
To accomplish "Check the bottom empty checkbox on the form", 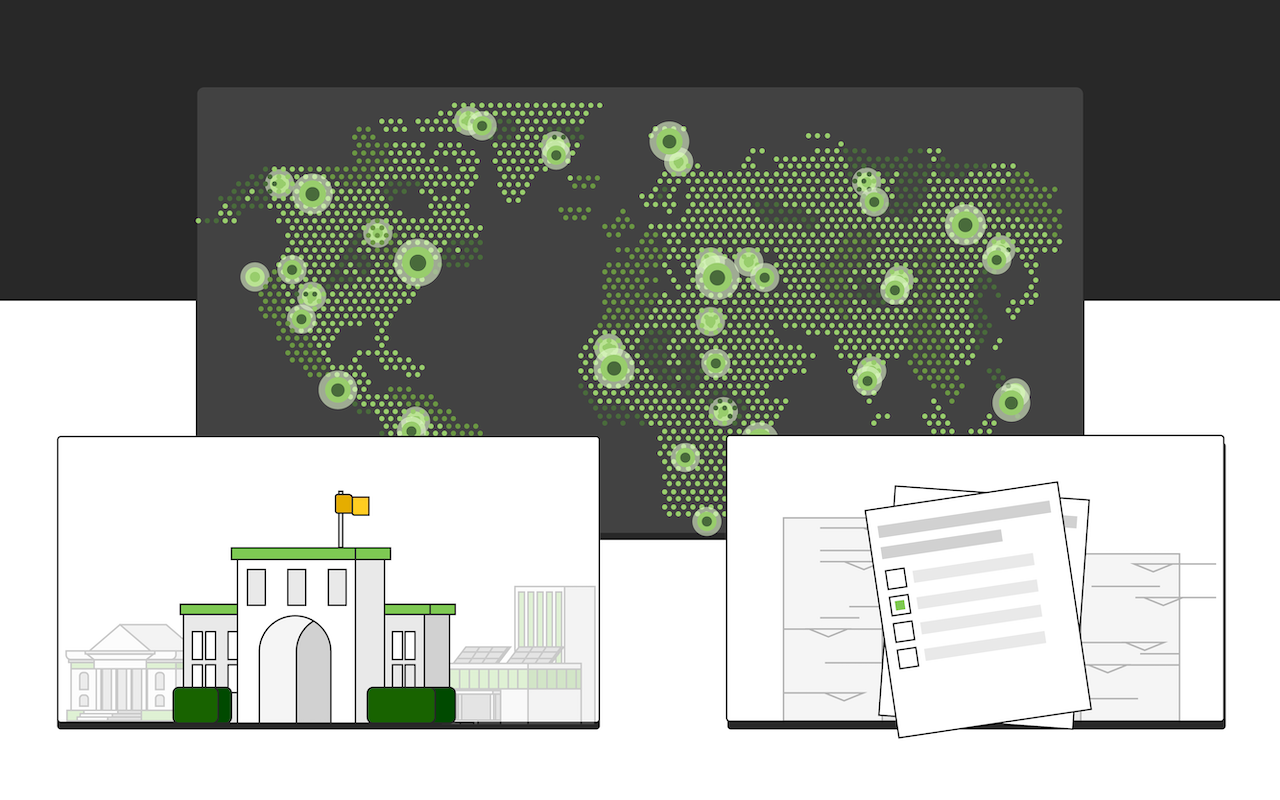I will pyautogui.click(x=908, y=658).
